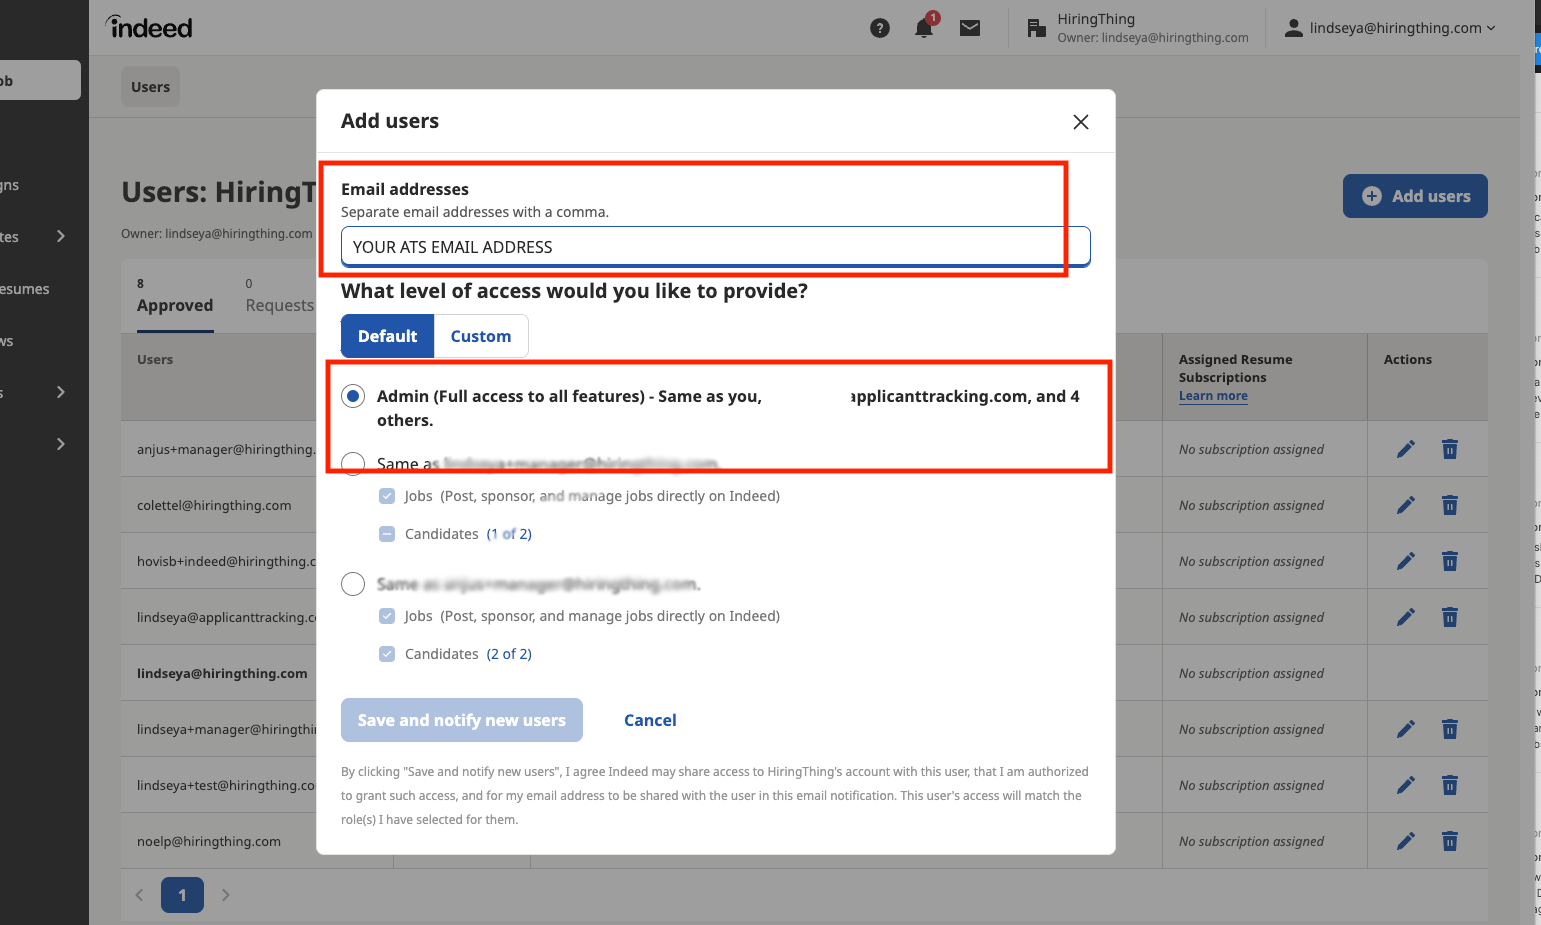This screenshot has height=925, width=1541.
Task: Open the Learn more link
Action: (1213, 396)
